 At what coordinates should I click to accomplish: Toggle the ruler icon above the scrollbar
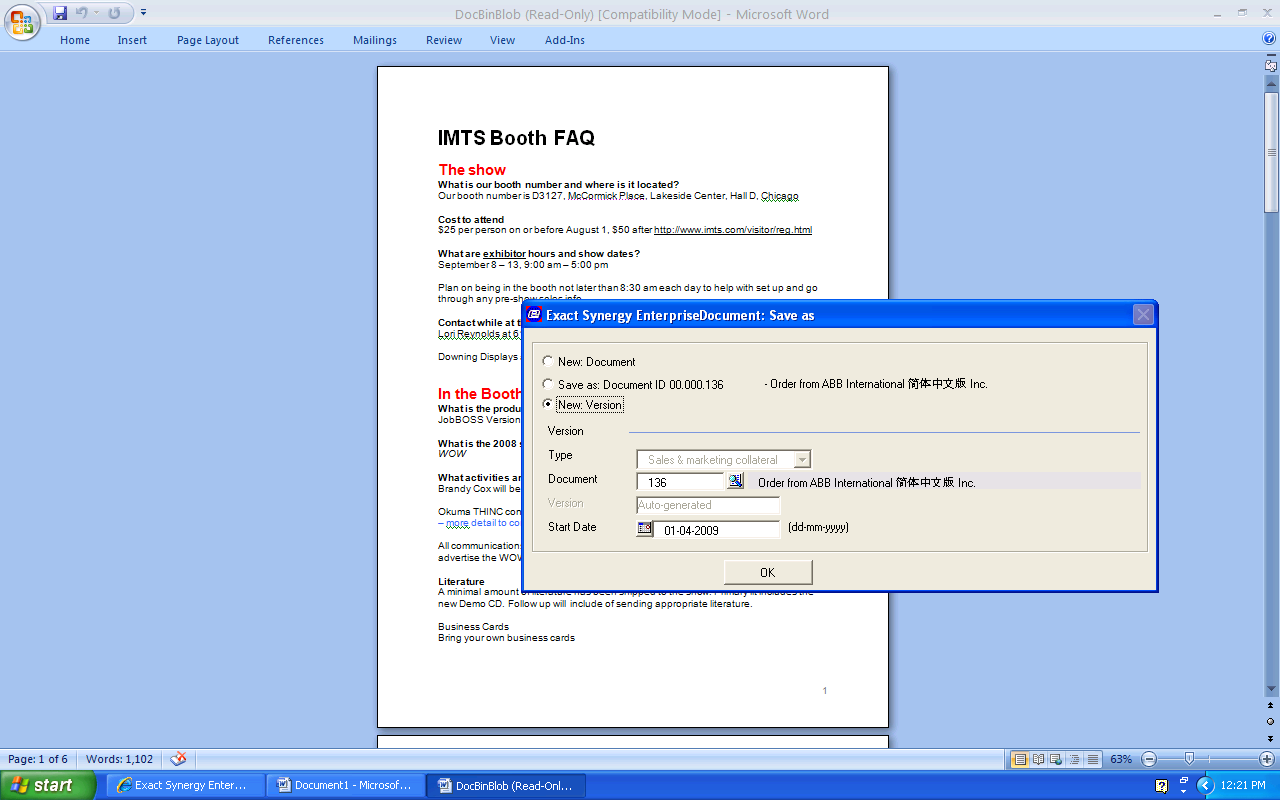[x=1271, y=64]
